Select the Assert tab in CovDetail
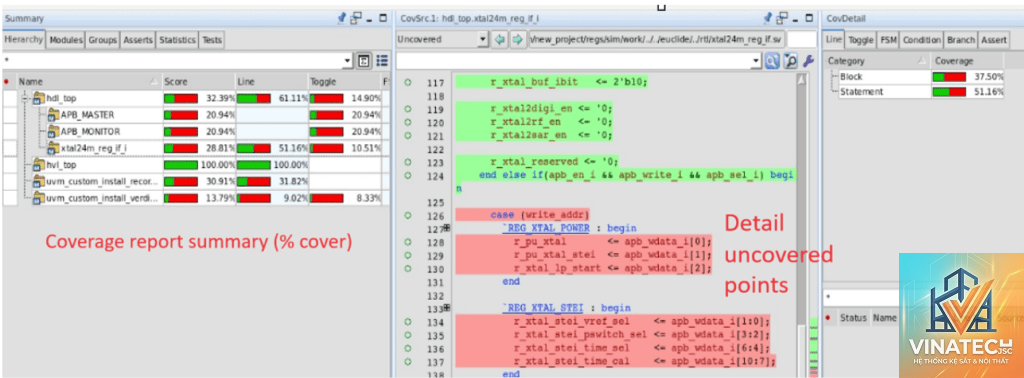 (994, 40)
